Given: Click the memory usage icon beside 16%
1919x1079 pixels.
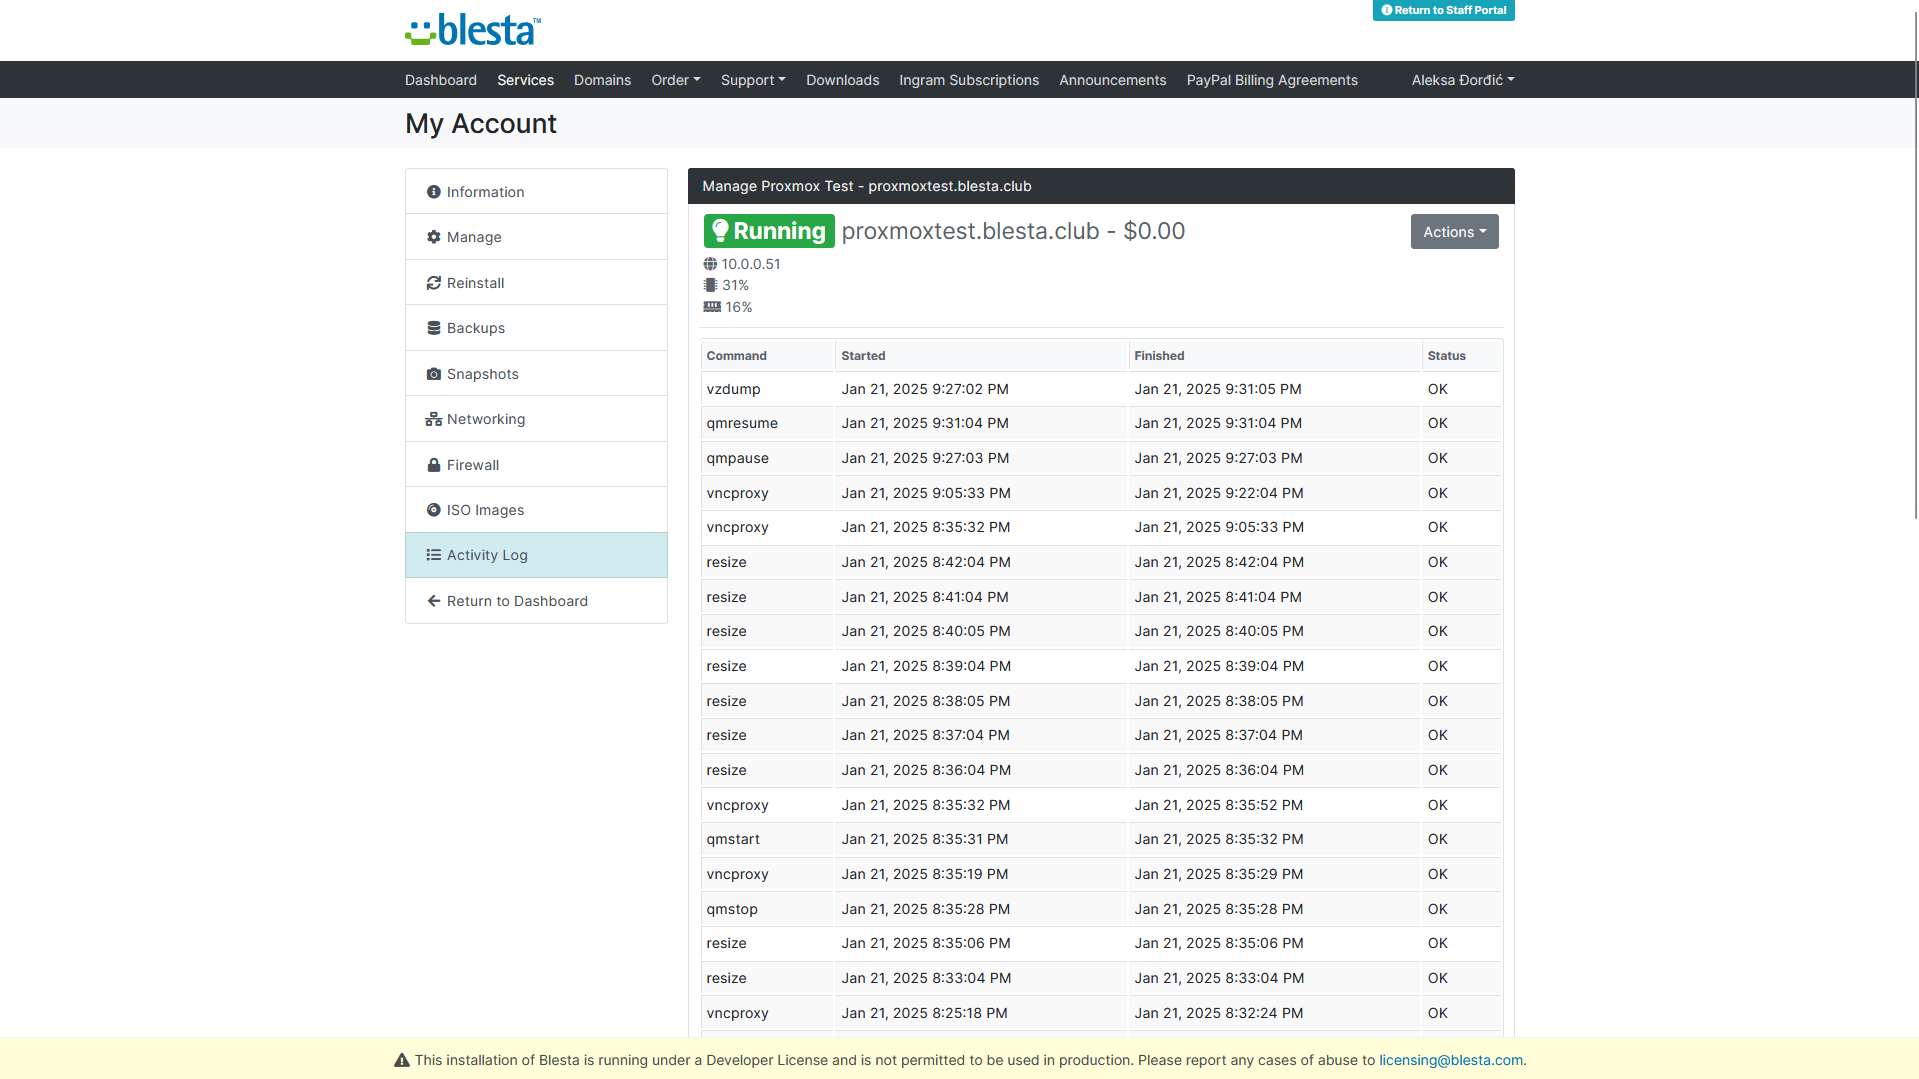Looking at the screenshot, I should click(x=712, y=307).
